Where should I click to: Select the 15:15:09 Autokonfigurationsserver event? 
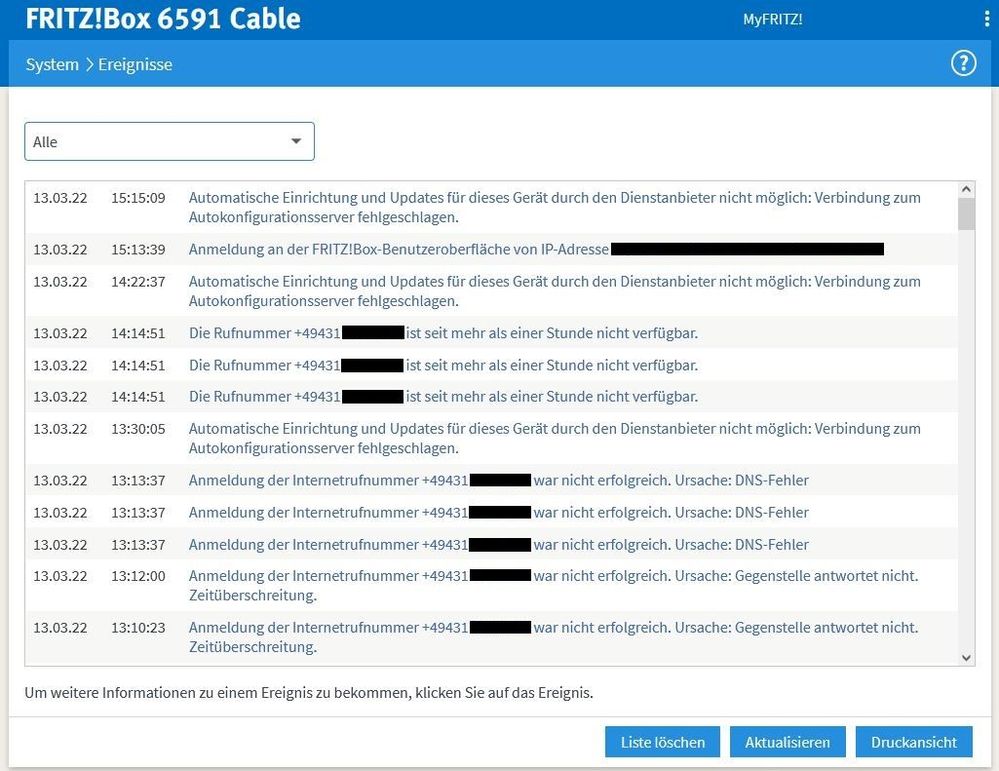point(491,207)
